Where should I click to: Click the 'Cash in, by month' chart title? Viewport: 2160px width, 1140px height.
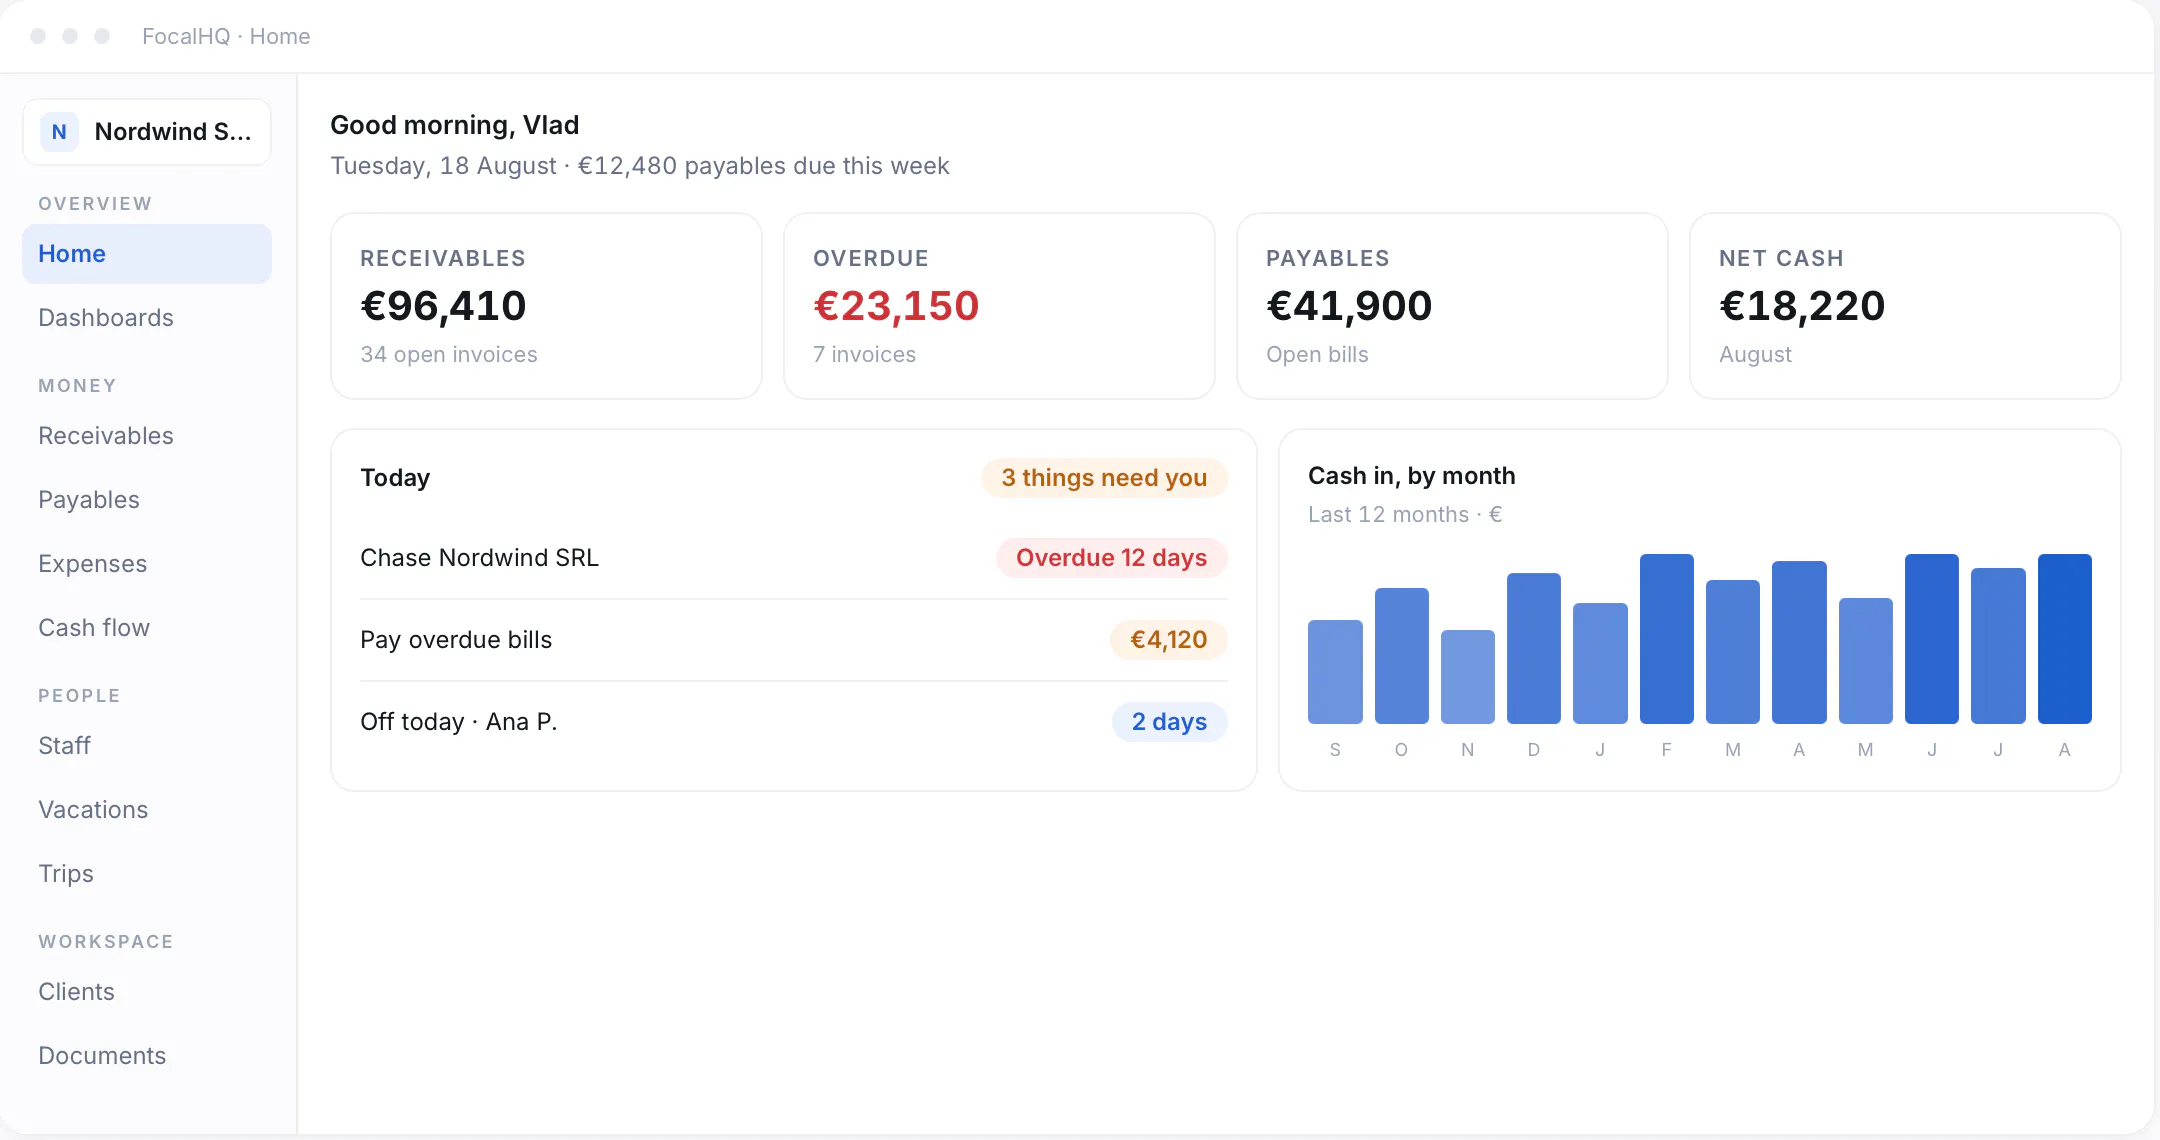1411,476
